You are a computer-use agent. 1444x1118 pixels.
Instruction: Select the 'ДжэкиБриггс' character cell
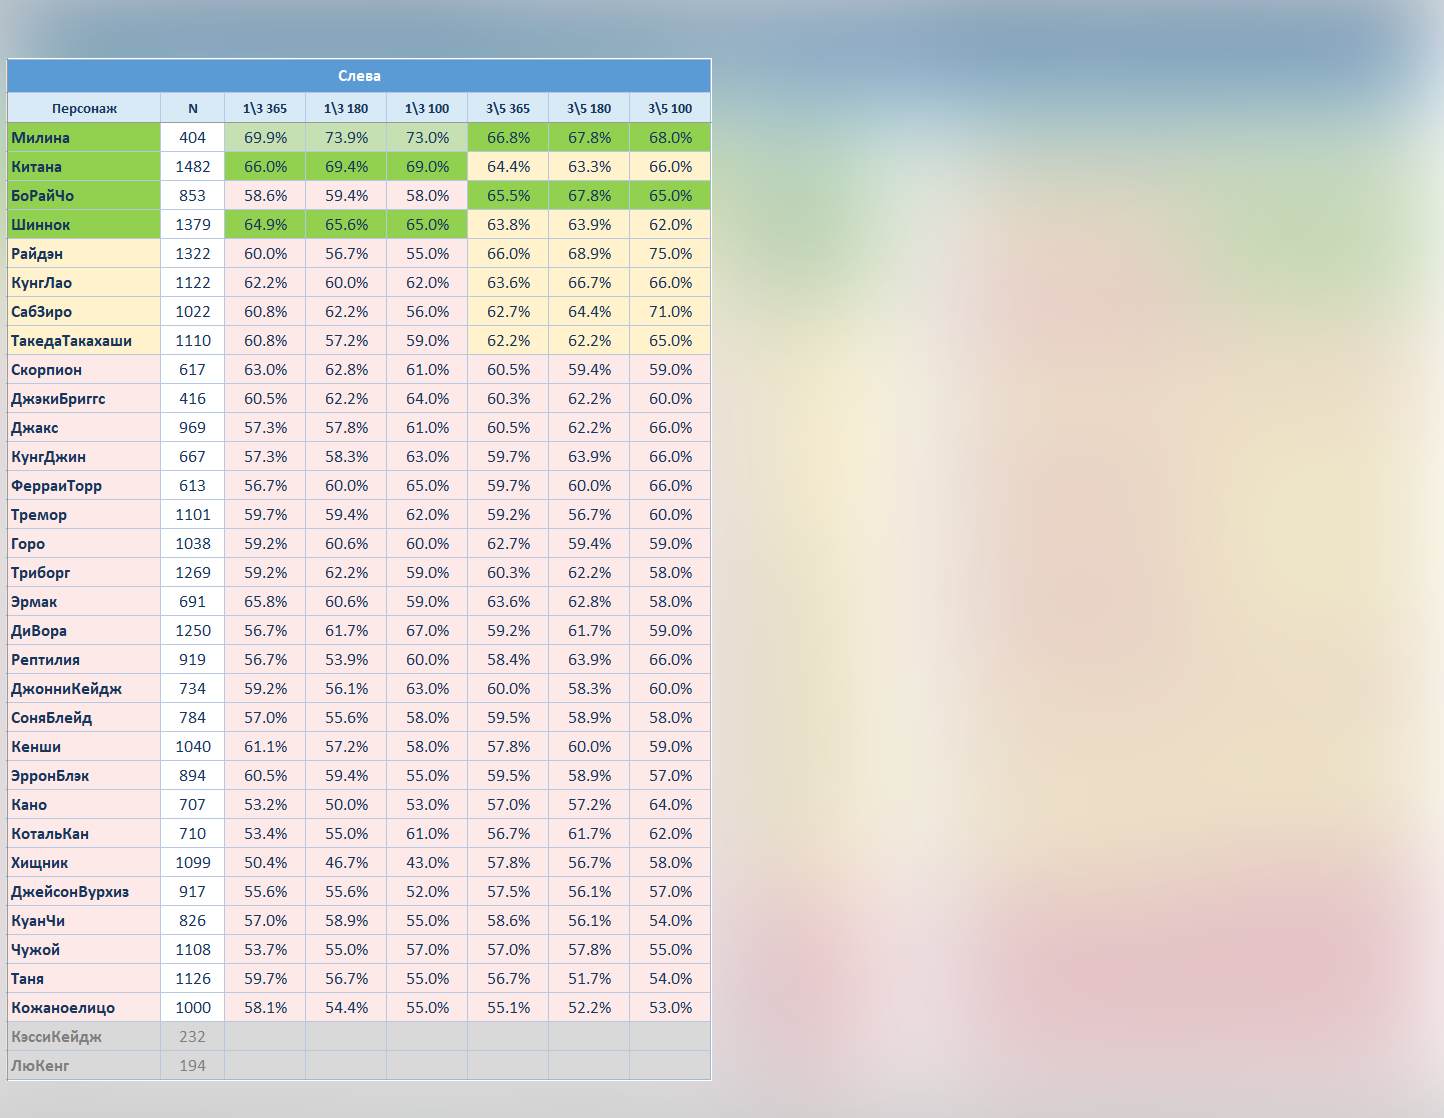coord(84,399)
